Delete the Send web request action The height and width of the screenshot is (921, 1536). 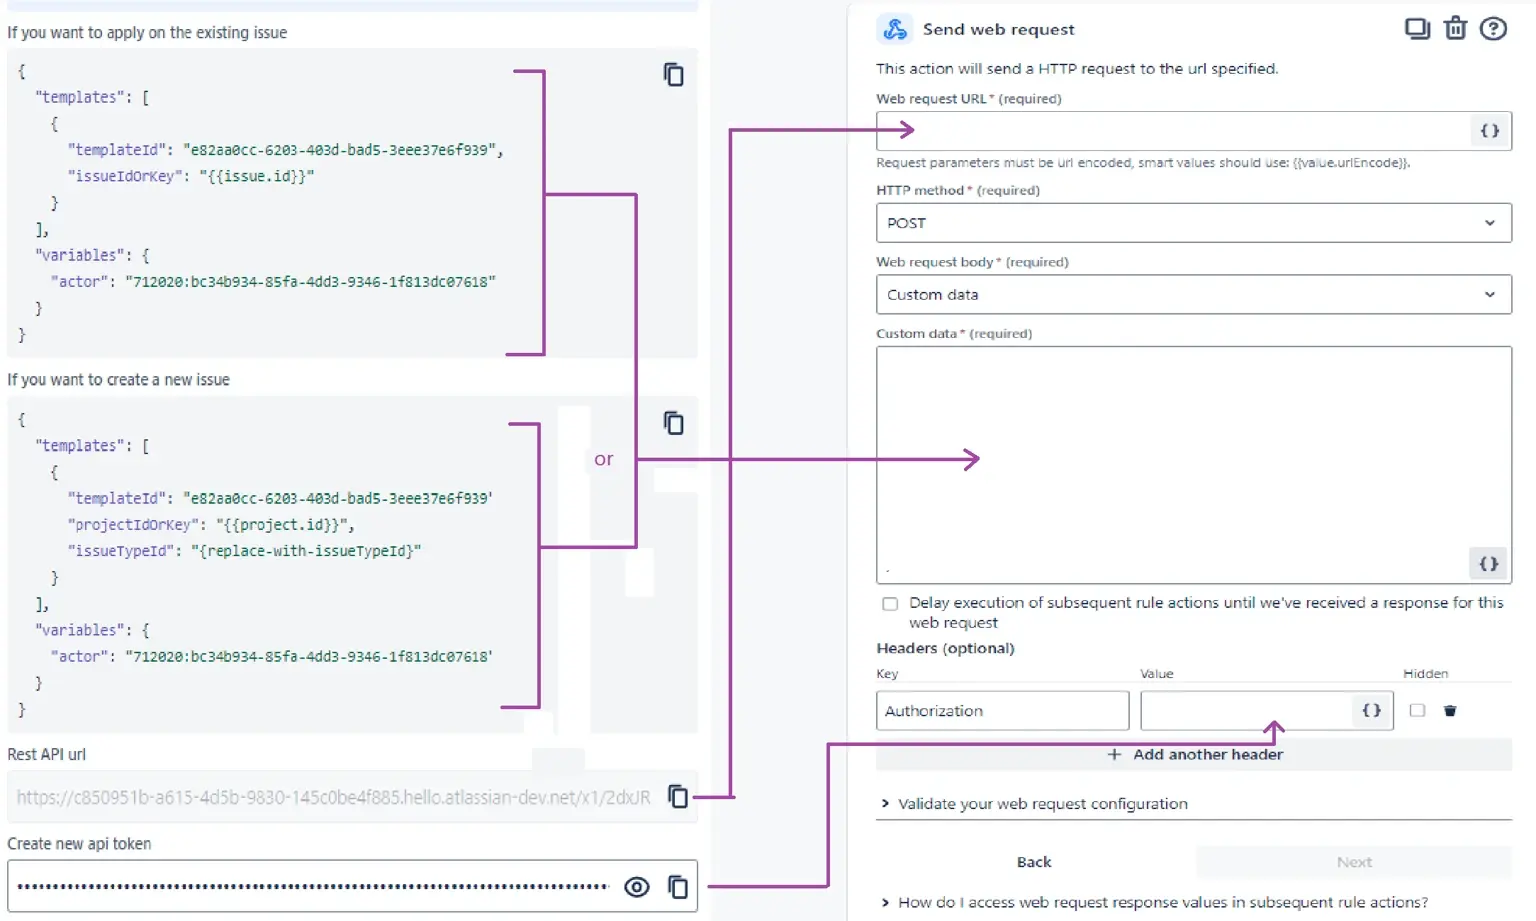[1455, 29]
